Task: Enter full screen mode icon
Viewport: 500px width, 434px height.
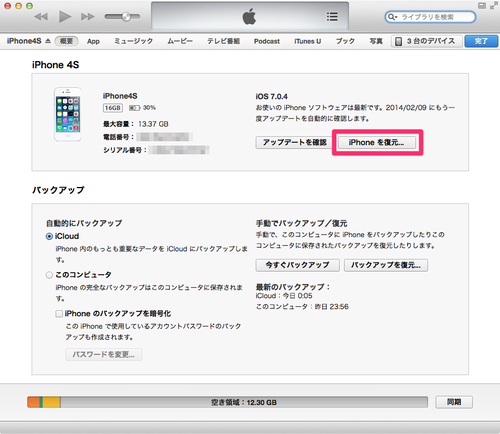Action: click(x=493, y=6)
